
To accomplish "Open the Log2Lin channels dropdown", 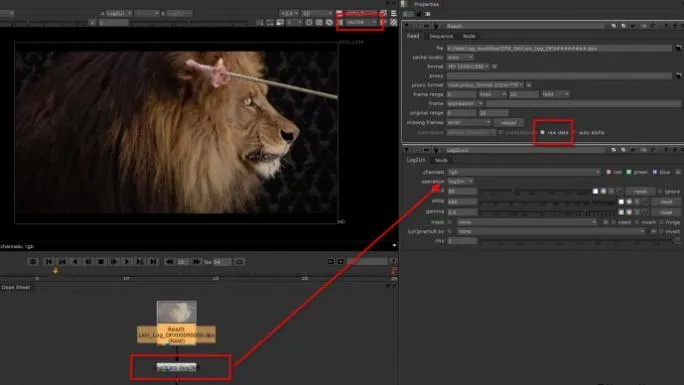I will [x=524, y=172].
